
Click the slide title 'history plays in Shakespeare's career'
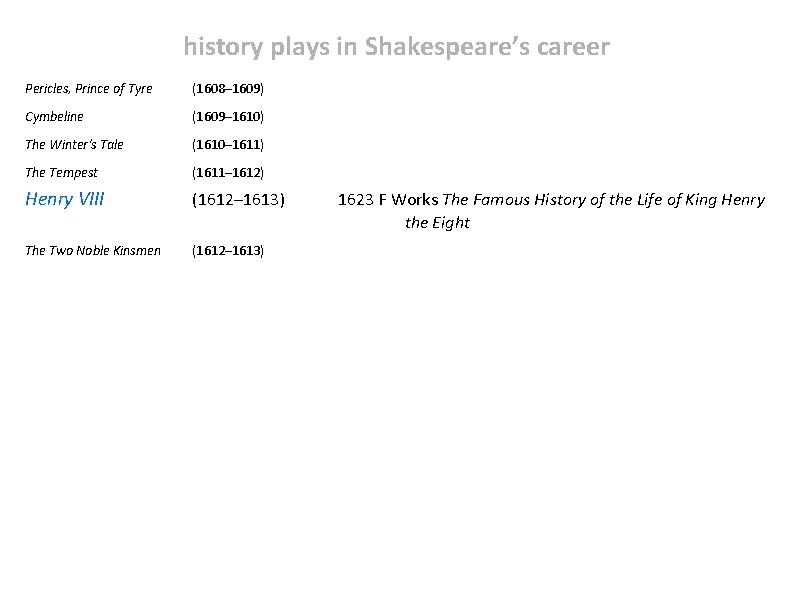396,47
